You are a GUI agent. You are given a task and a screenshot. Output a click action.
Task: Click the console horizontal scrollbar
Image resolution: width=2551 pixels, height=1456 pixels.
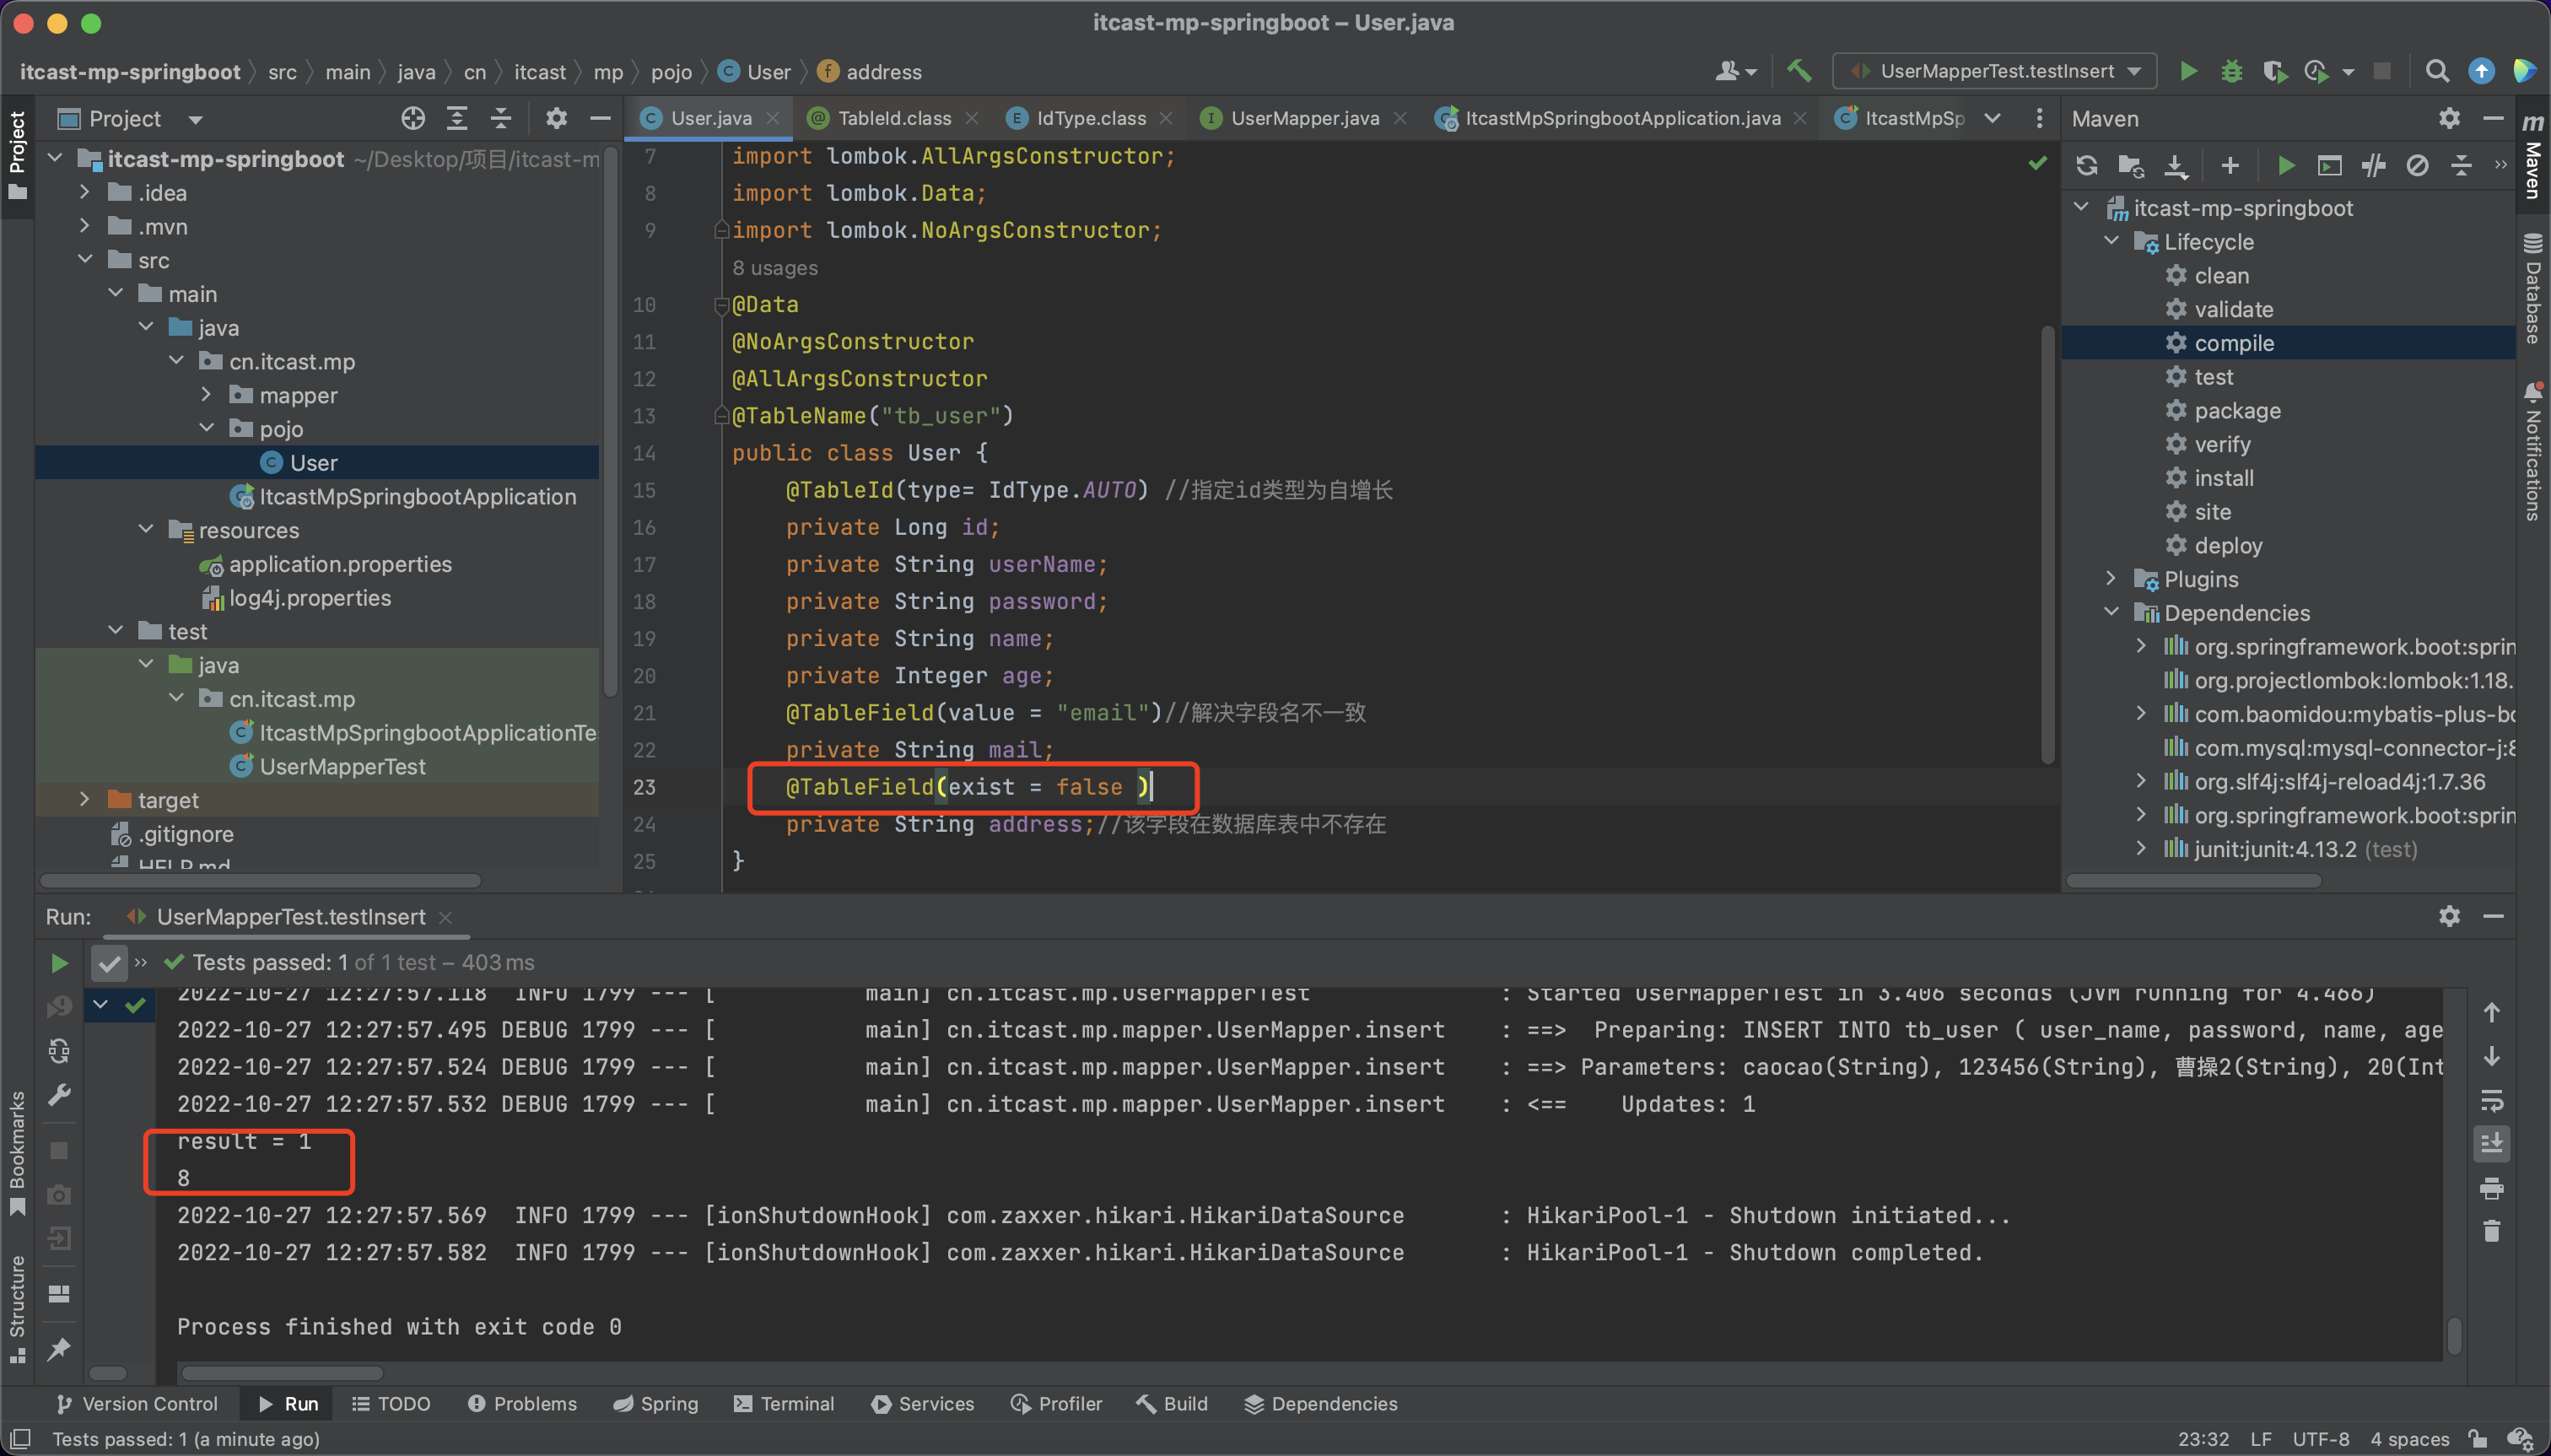click(282, 1373)
